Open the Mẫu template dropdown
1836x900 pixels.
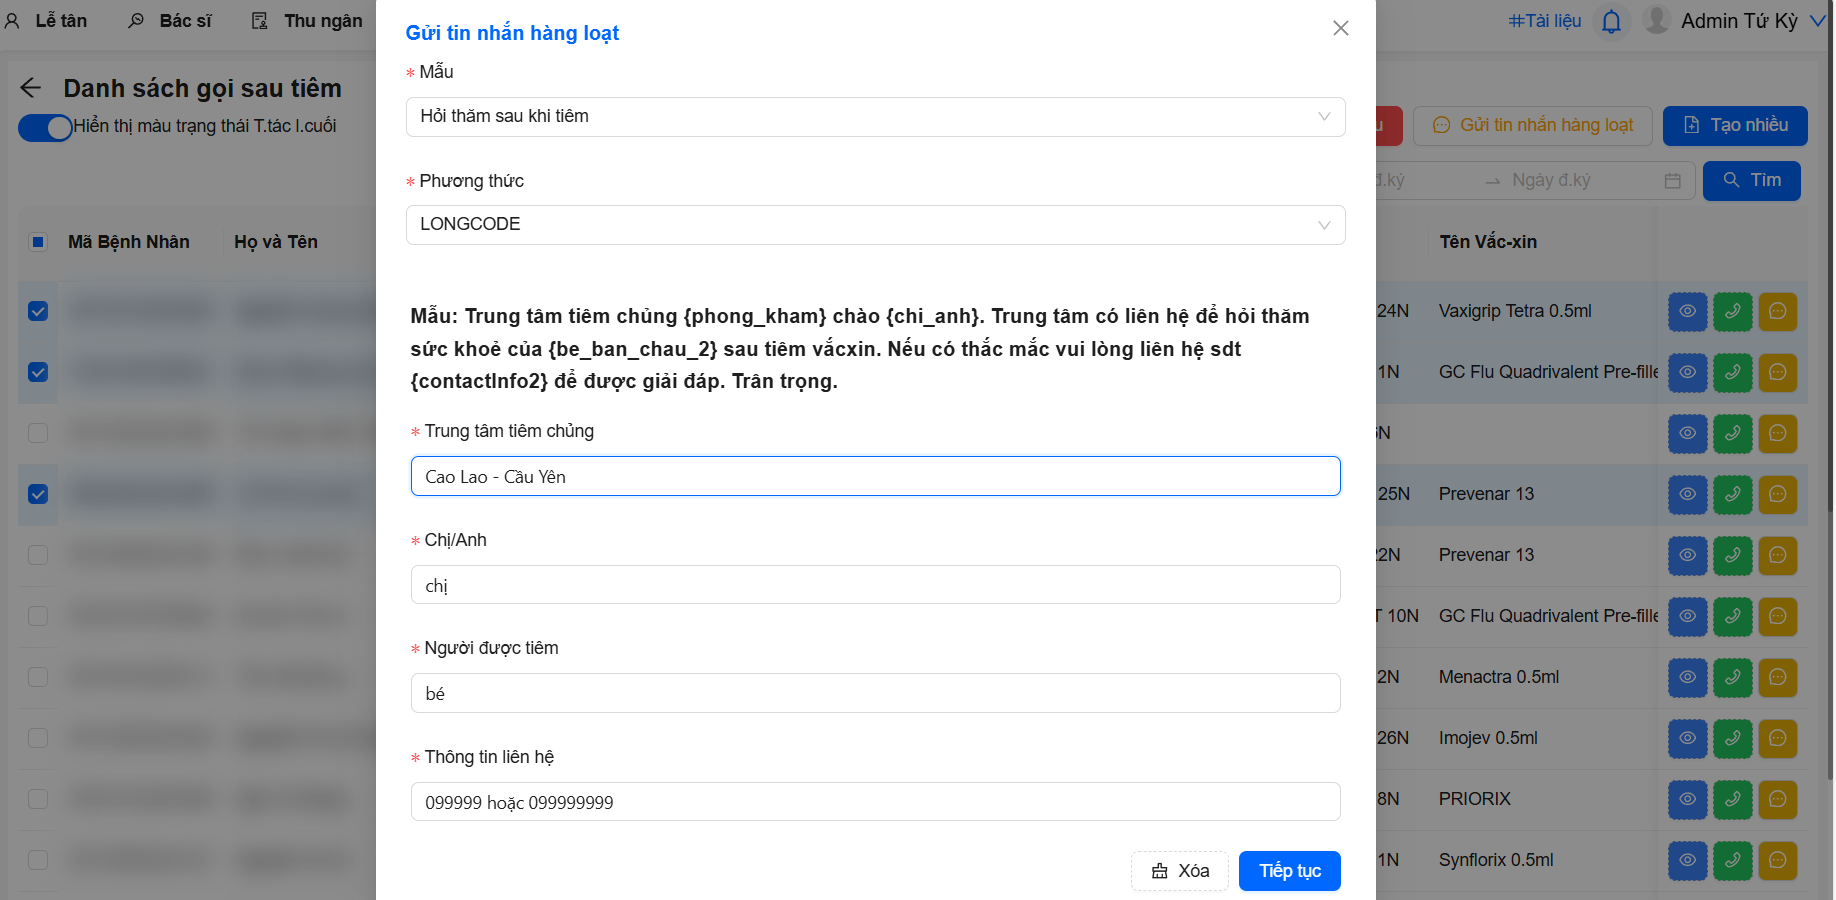[875, 117]
